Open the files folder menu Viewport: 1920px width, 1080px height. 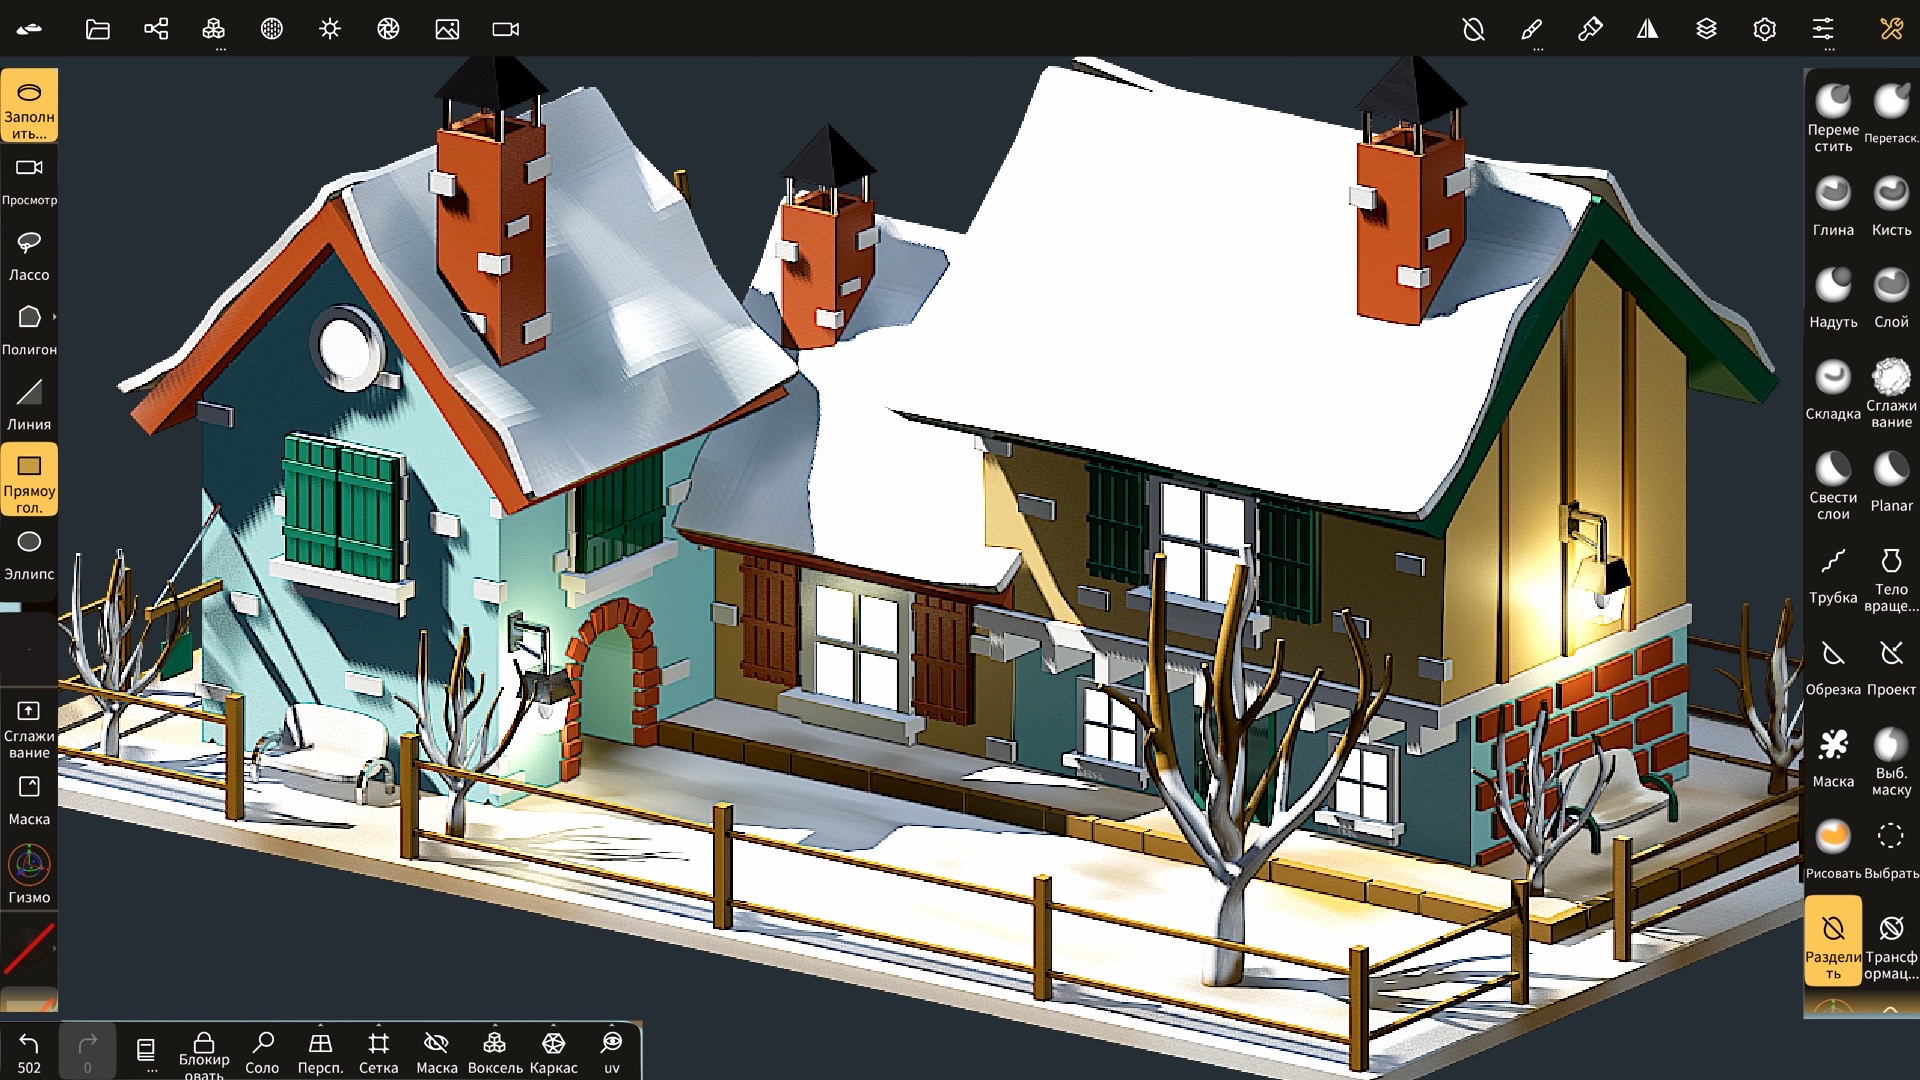click(97, 29)
